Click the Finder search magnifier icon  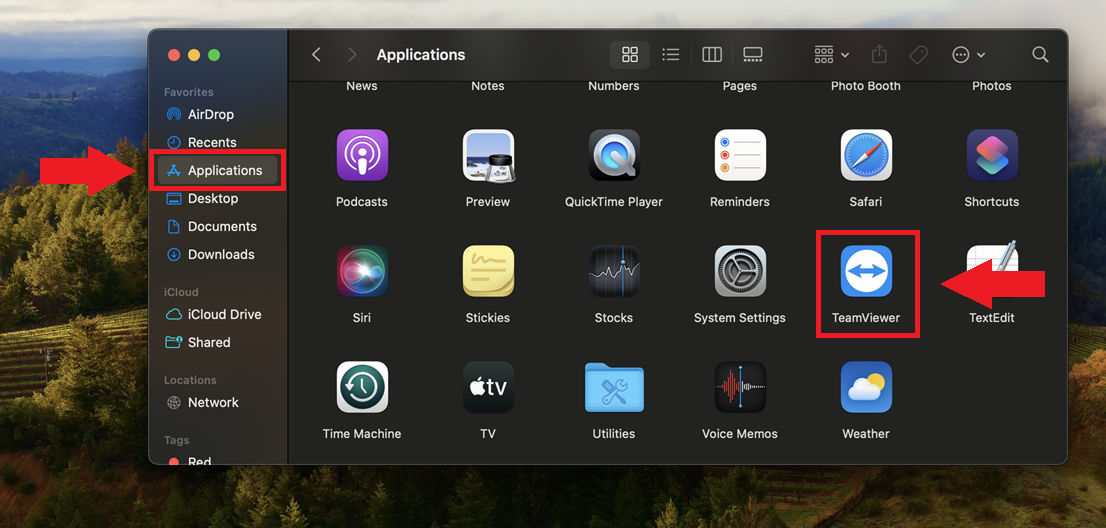[1040, 54]
